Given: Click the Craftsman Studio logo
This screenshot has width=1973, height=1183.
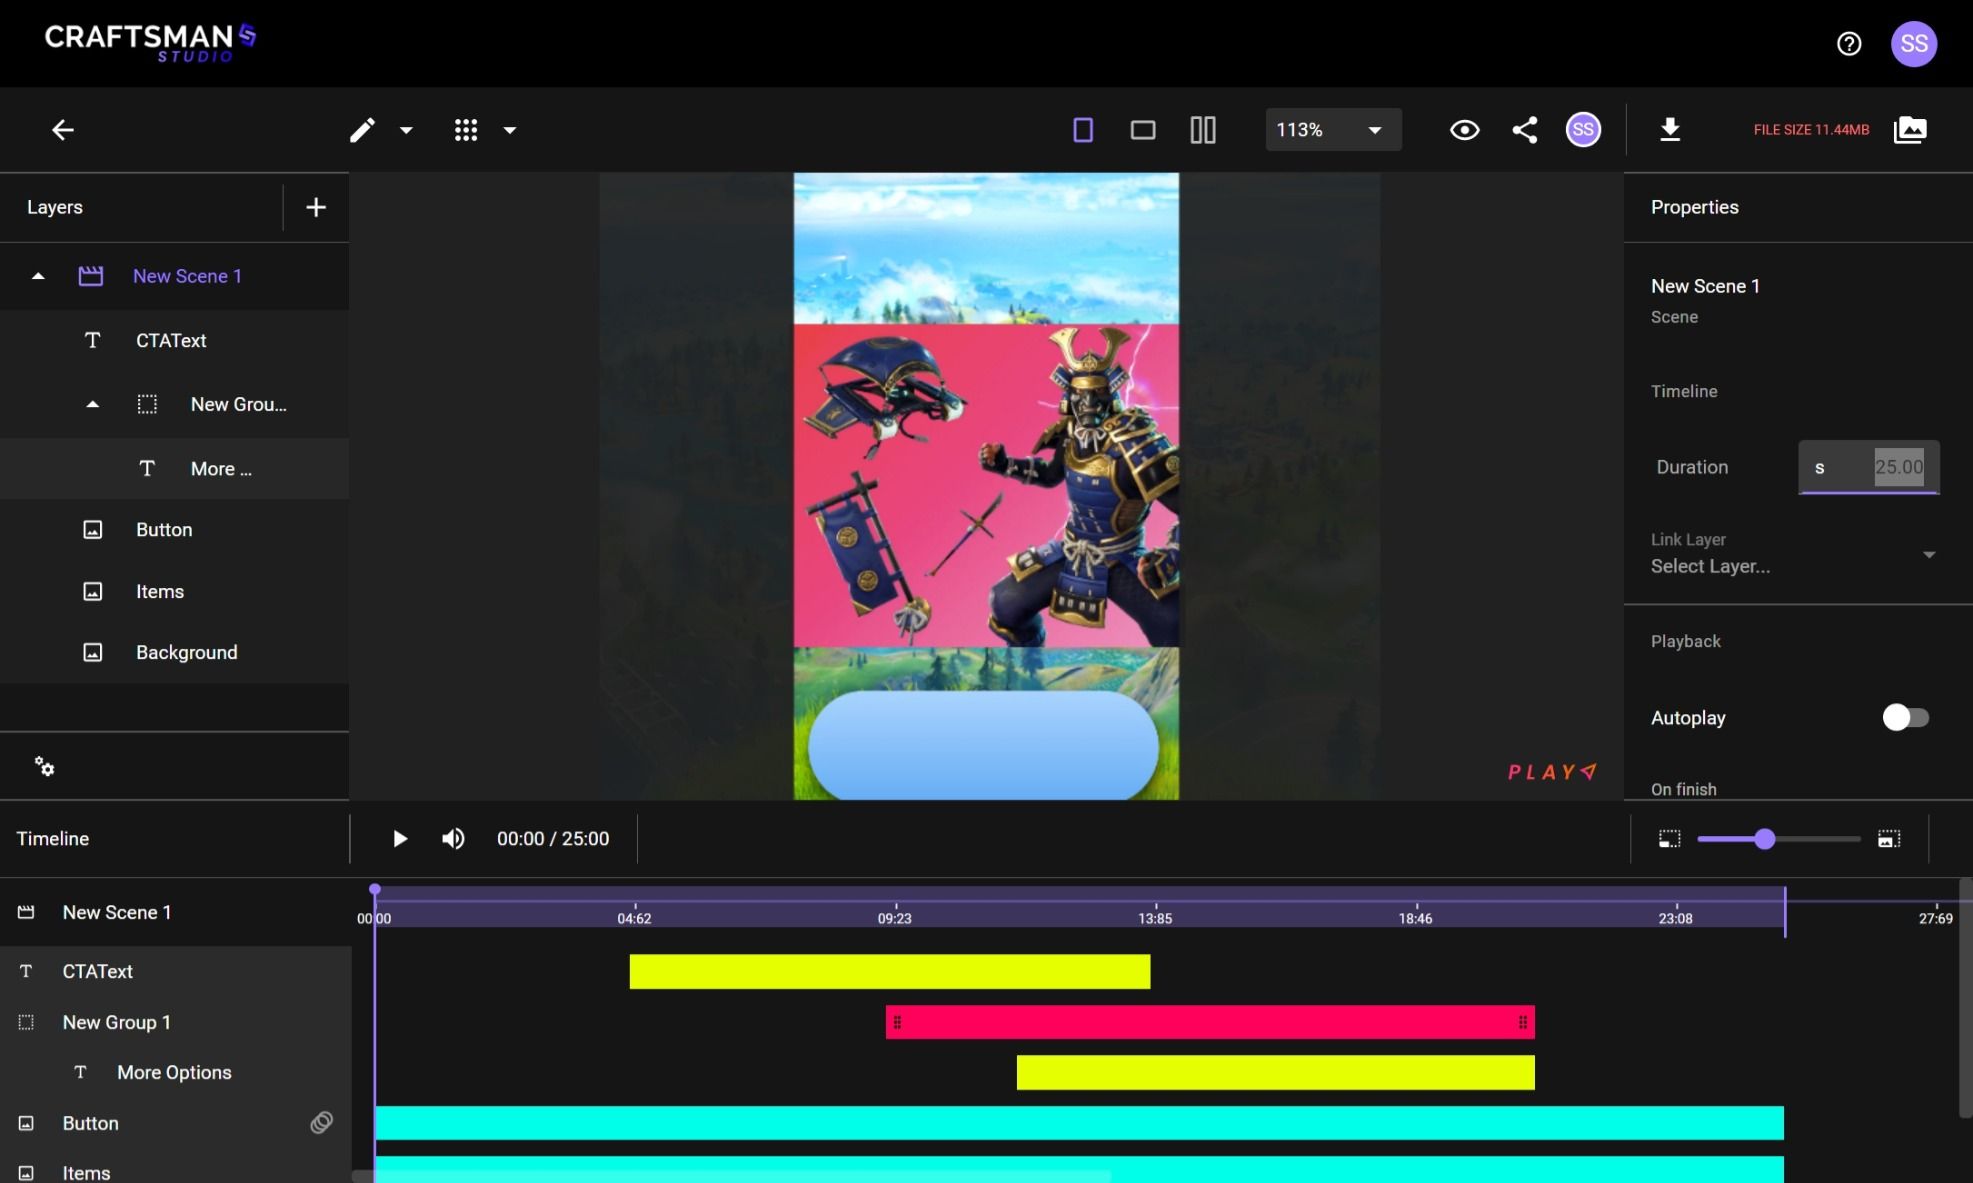Looking at the screenshot, I should click(x=150, y=43).
